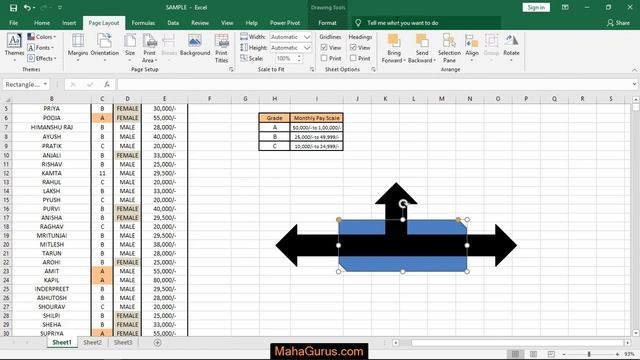The width and height of the screenshot is (640, 360).
Task: Open Print Titles settings
Action: point(221,48)
